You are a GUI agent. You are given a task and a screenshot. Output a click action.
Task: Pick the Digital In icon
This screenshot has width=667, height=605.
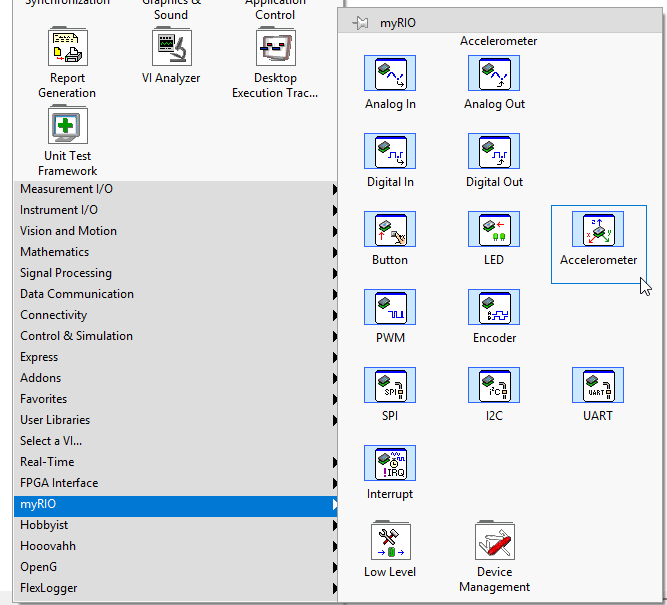(x=390, y=151)
